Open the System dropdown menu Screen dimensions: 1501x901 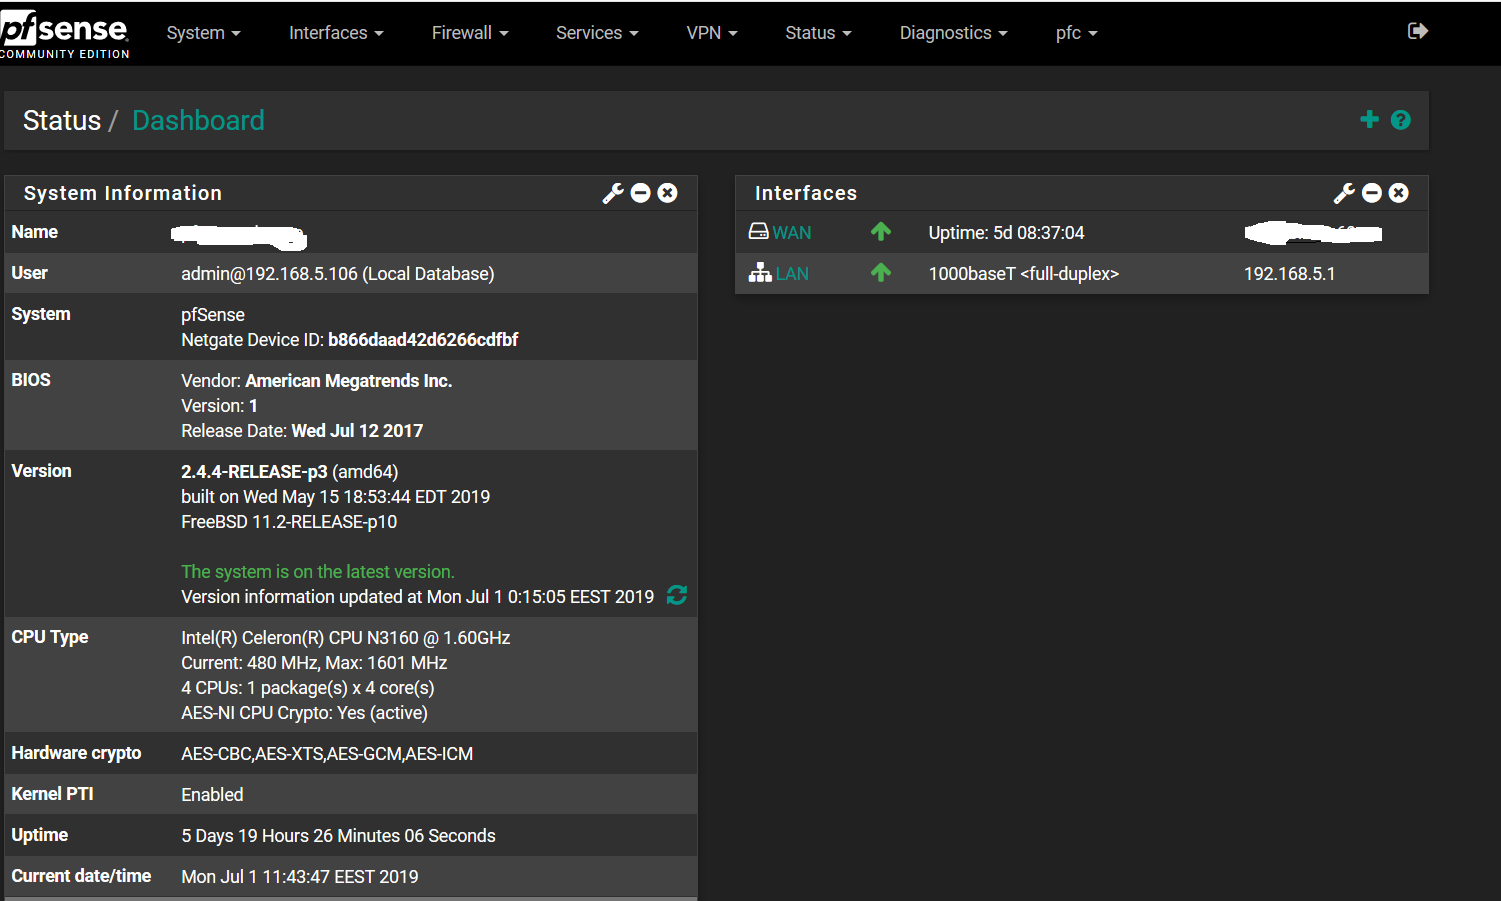(203, 33)
